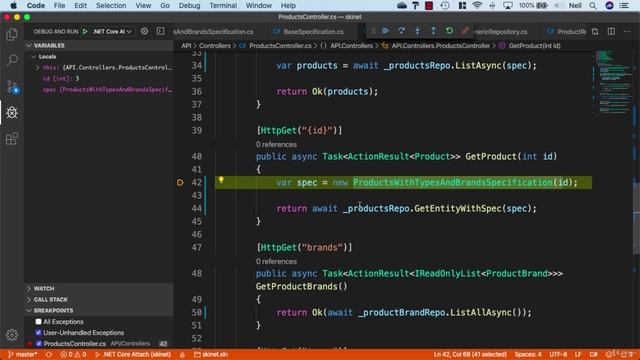The image size is (640, 360).
Task: Open the Debug menu
Action: pos(189,6)
